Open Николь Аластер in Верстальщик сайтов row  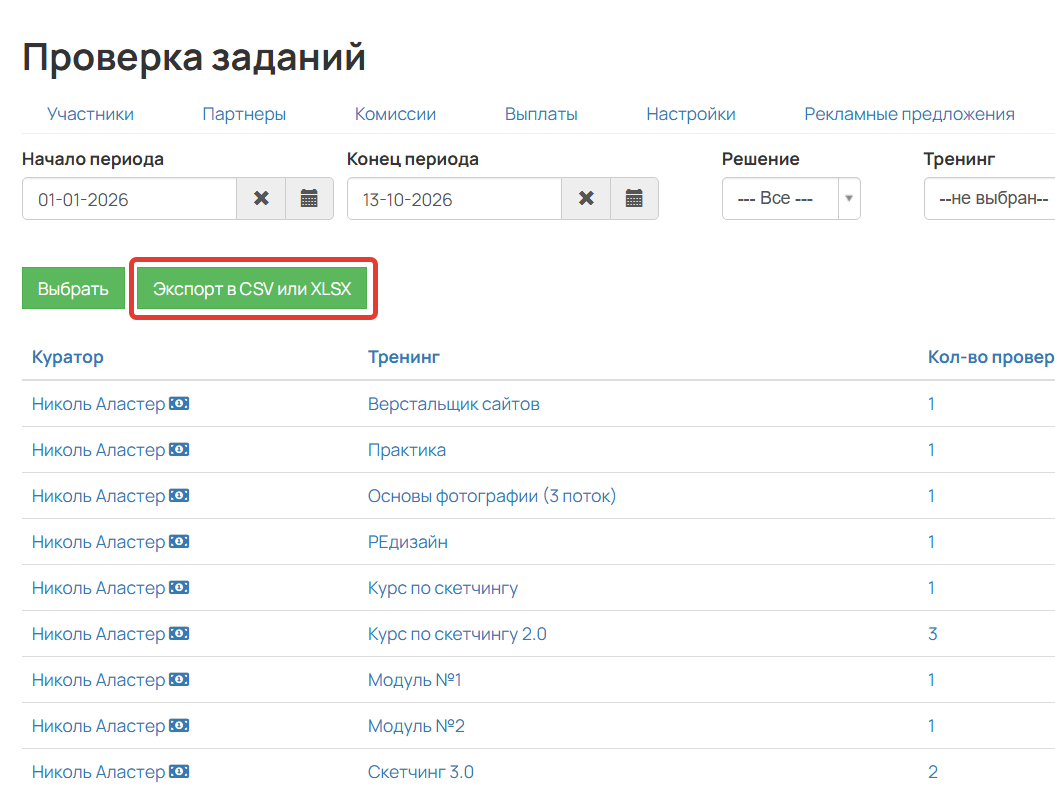point(98,404)
